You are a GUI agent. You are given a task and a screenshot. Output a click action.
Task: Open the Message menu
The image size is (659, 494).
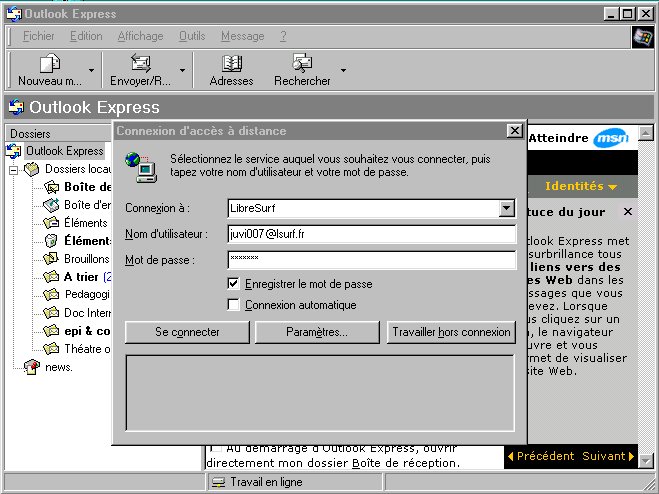coord(243,36)
